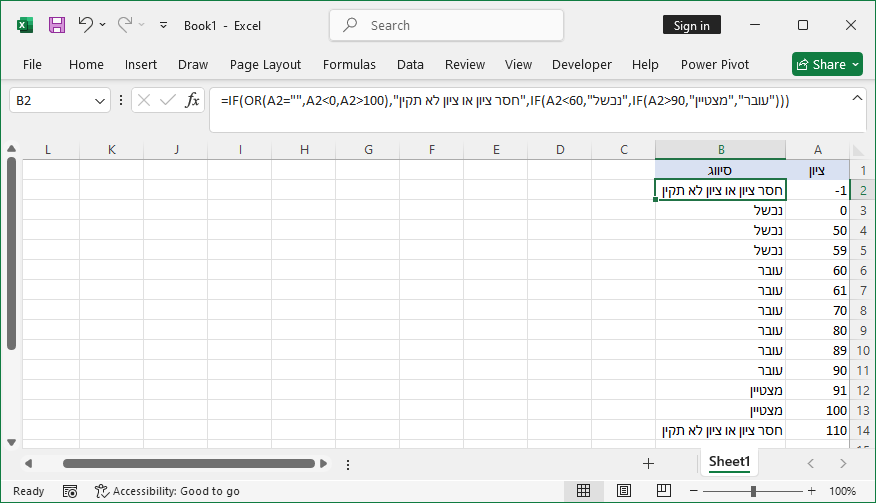Image resolution: width=876 pixels, height=503 pixels.
Task: Select the Sheet1 tab
Action: click(x=729, y=462)
